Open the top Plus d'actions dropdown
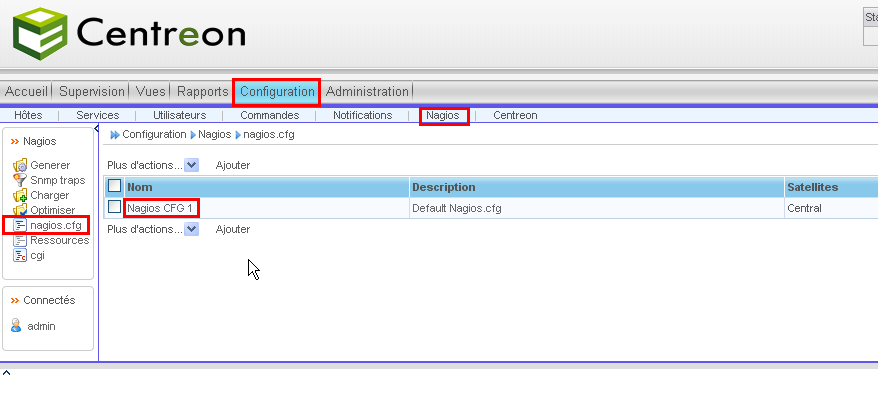Image resolution: width=878 pixels, height=399 pixels. (192, 165)
